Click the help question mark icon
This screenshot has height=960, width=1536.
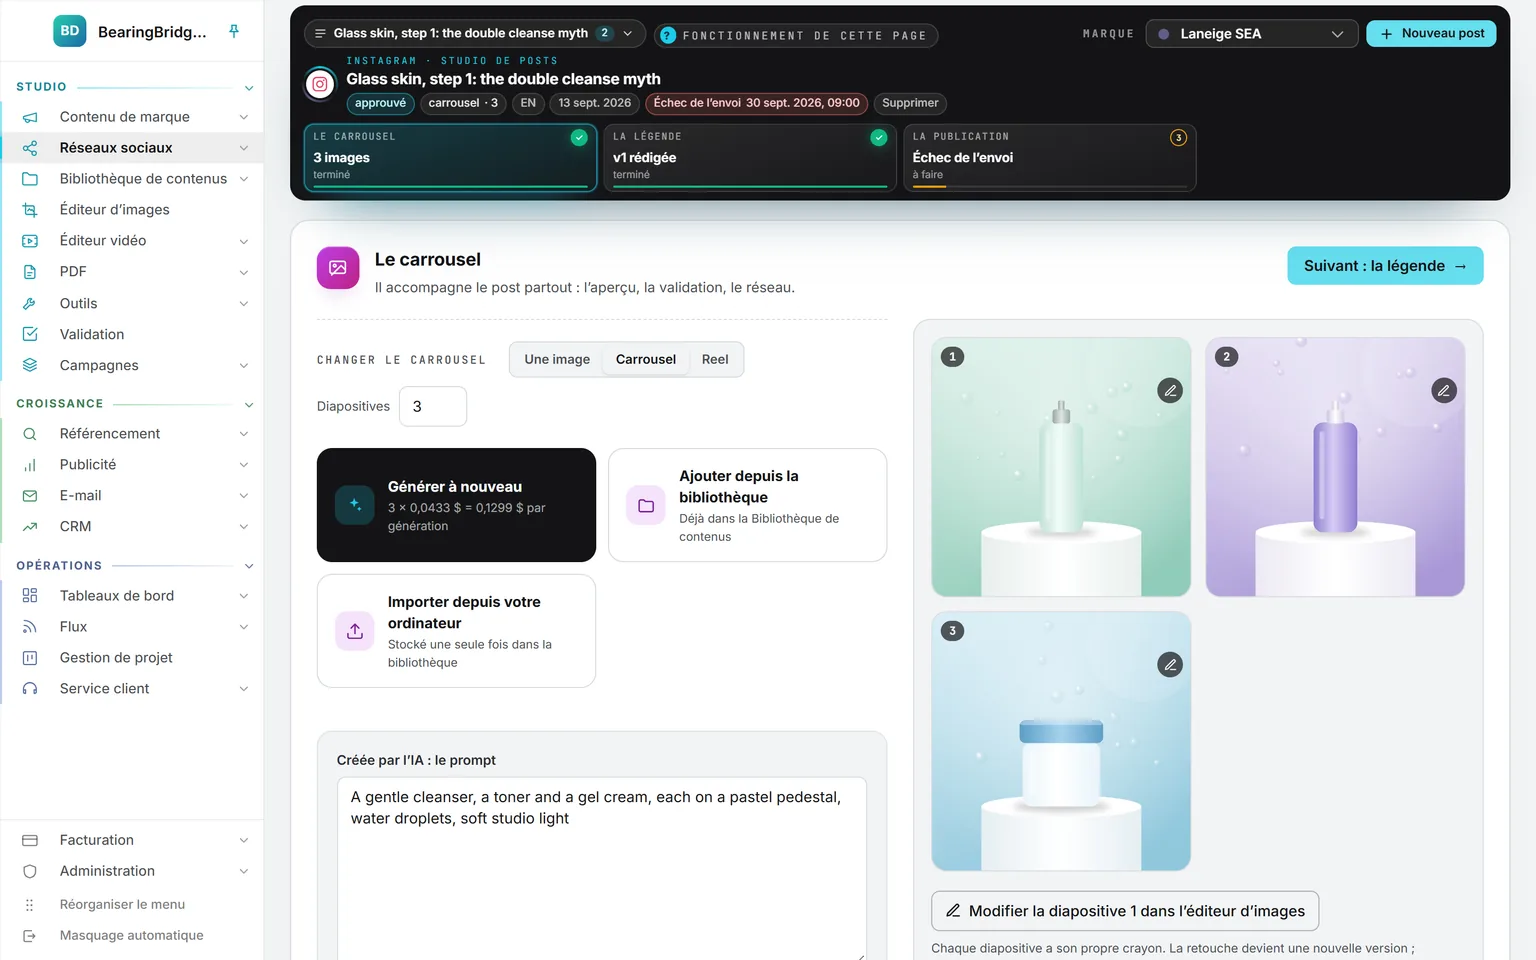click(x=668, y=35)
